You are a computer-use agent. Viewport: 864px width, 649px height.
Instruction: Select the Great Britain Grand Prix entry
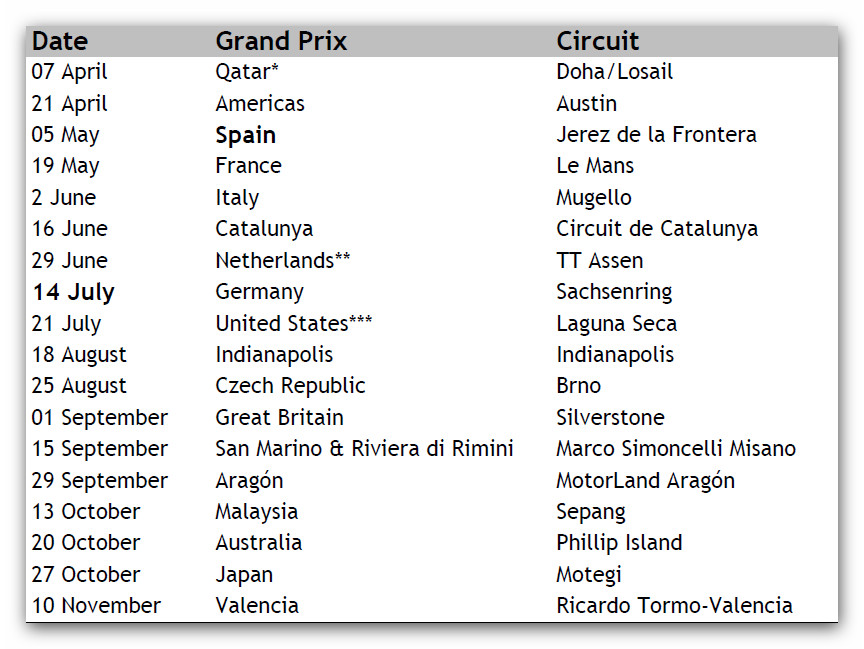coord(279,418)
